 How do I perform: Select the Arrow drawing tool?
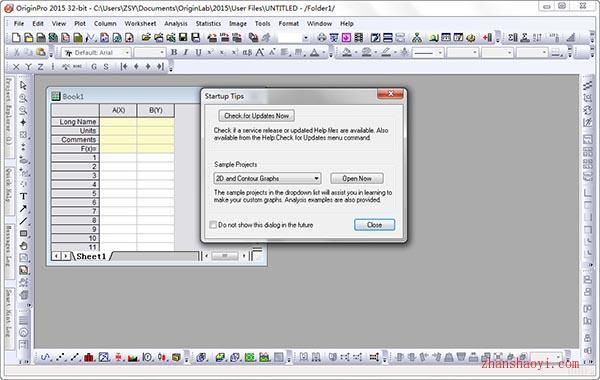tap(23, 209)
